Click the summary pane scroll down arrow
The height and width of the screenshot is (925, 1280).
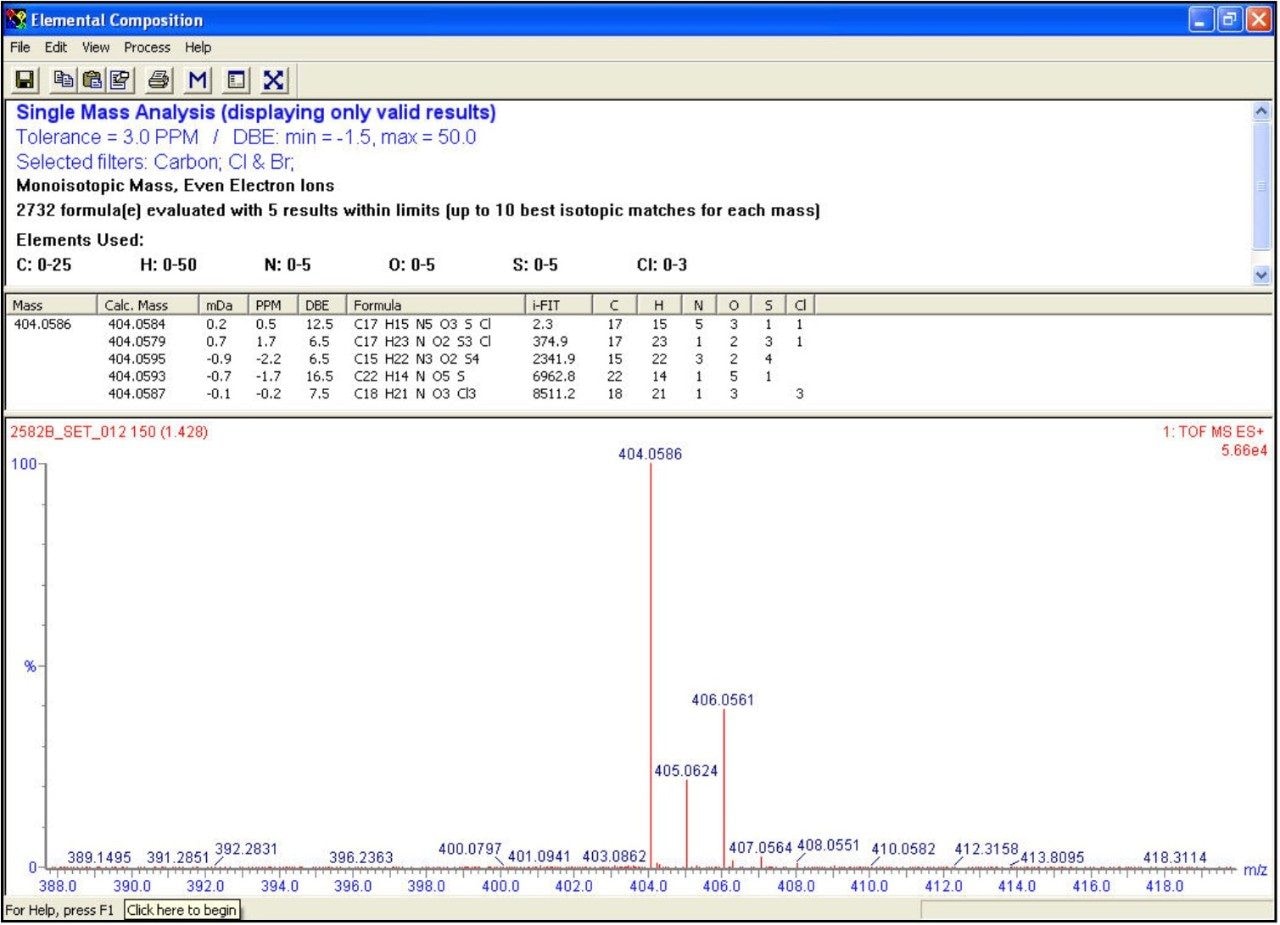coord(1262,273)
